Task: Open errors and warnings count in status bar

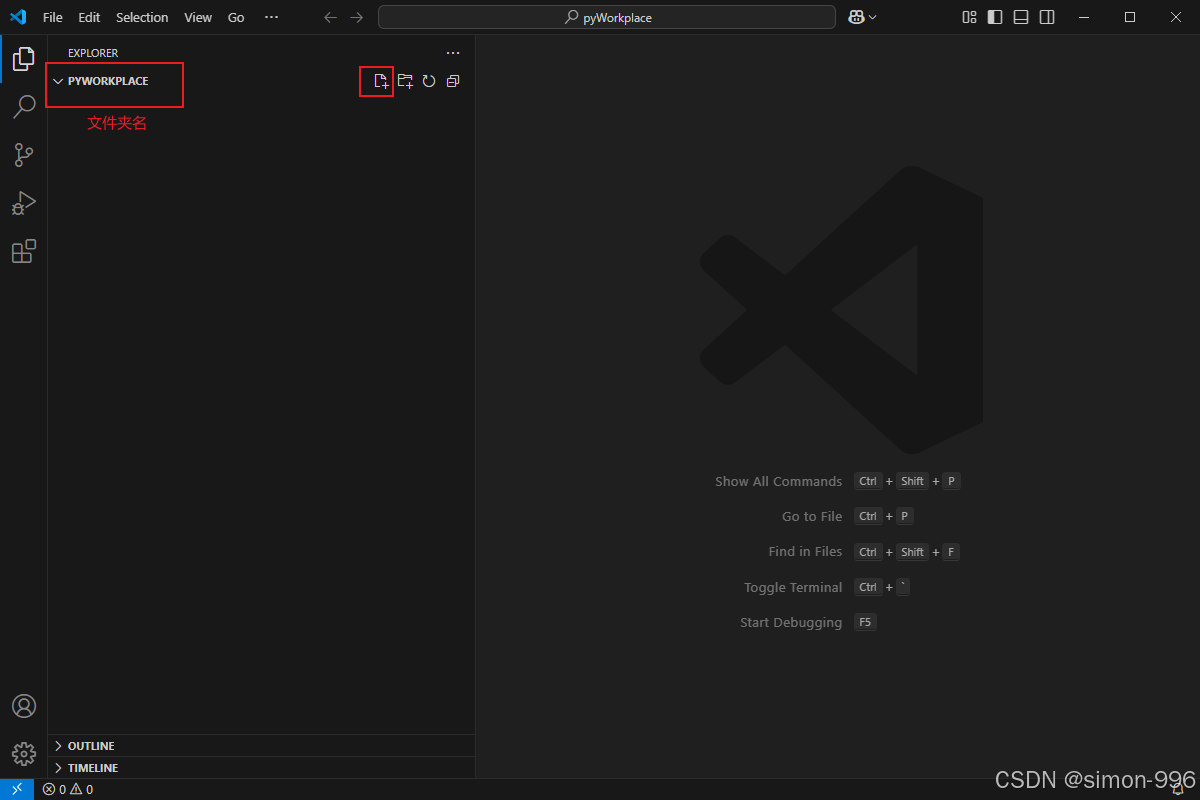Action: point(68,789)
